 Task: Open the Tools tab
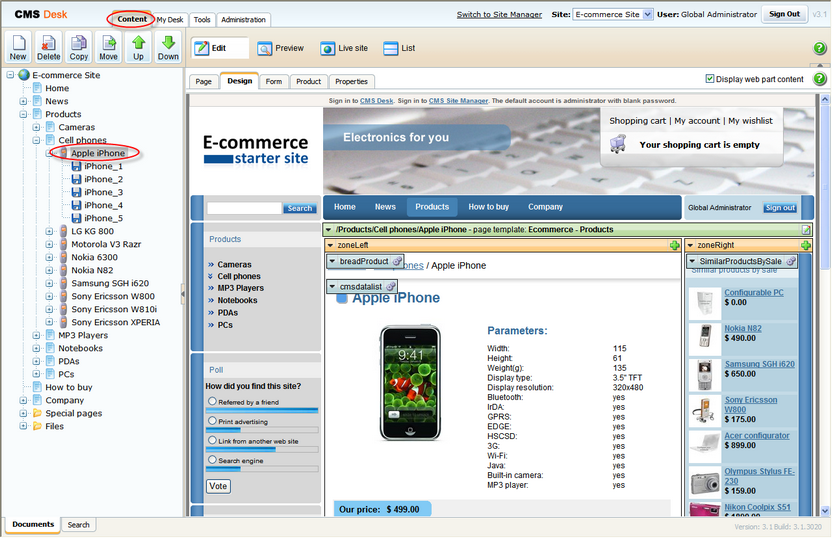click(202, 20)
